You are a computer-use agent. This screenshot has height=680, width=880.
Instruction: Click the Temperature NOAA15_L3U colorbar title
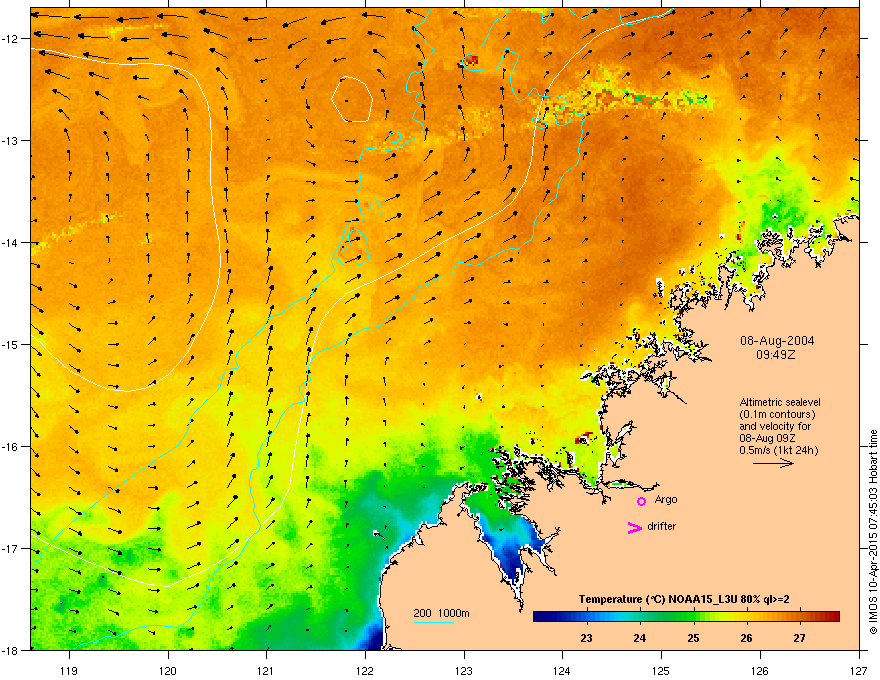coord(684,599)
